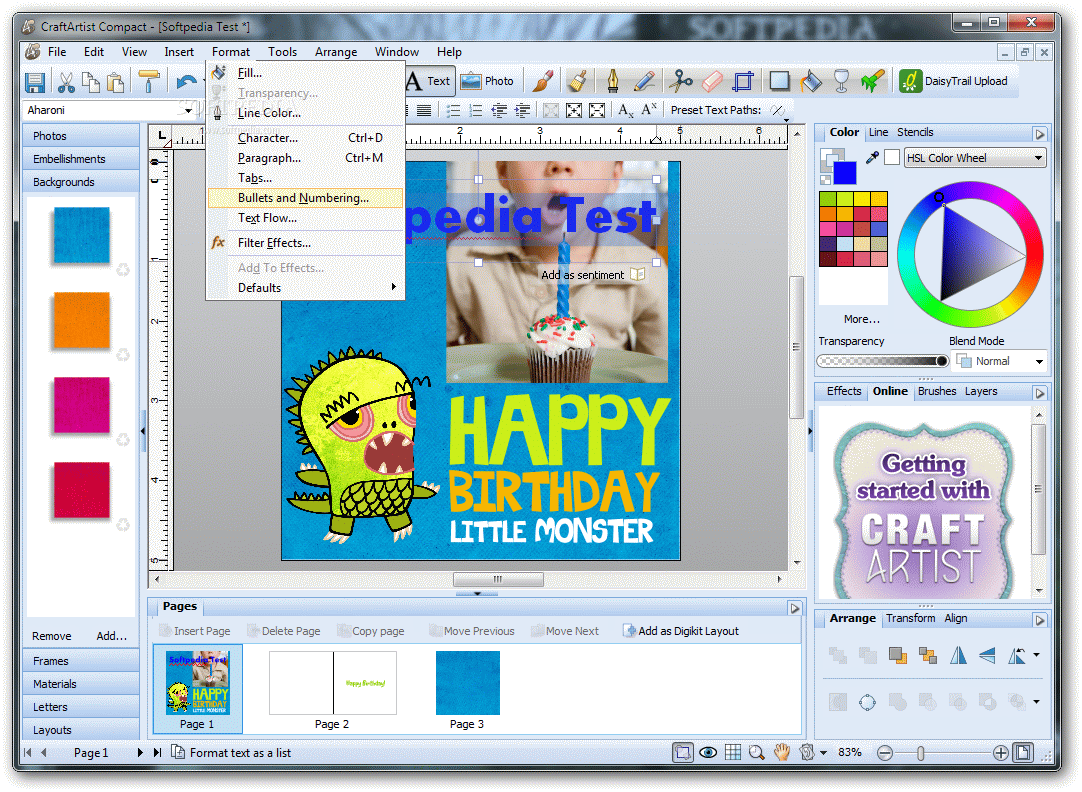Screen dimensions: 1082x792
Task: Open the combine shapes dropdown arrow in the Arrange panel
Action: (1036, 702)
